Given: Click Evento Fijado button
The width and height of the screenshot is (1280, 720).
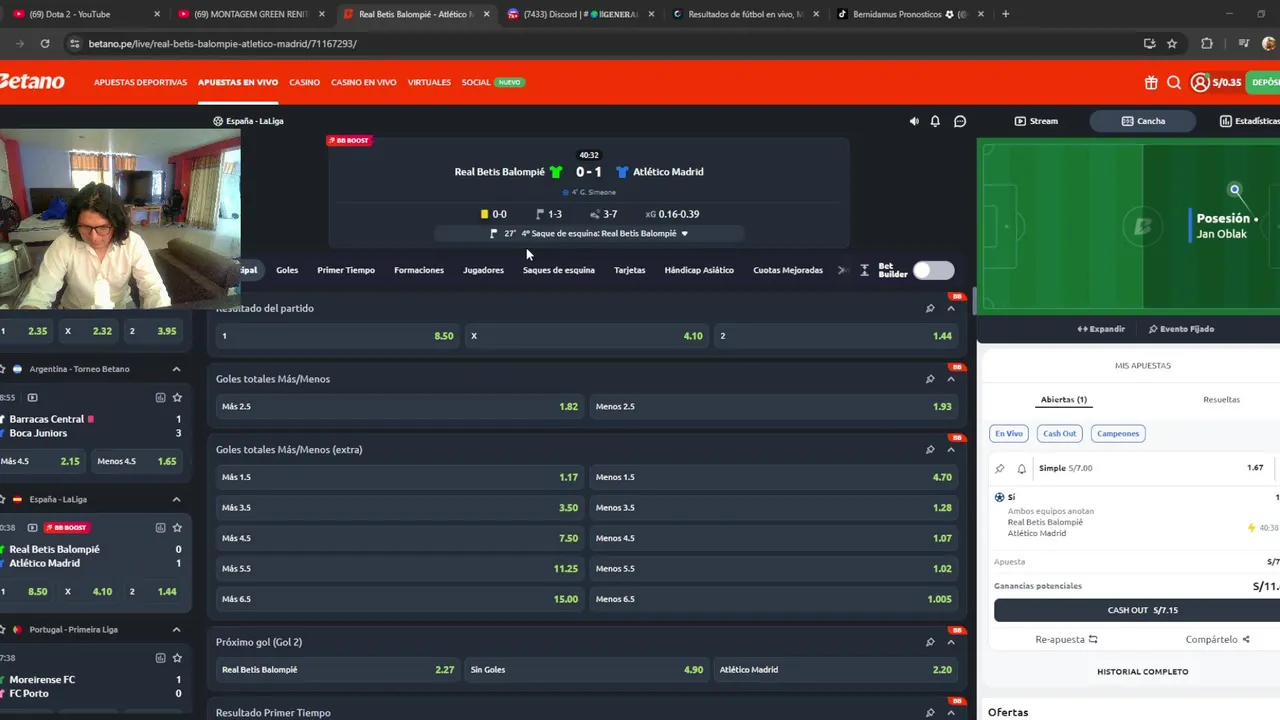Looking at the screenshot, I should [1181, 329].
